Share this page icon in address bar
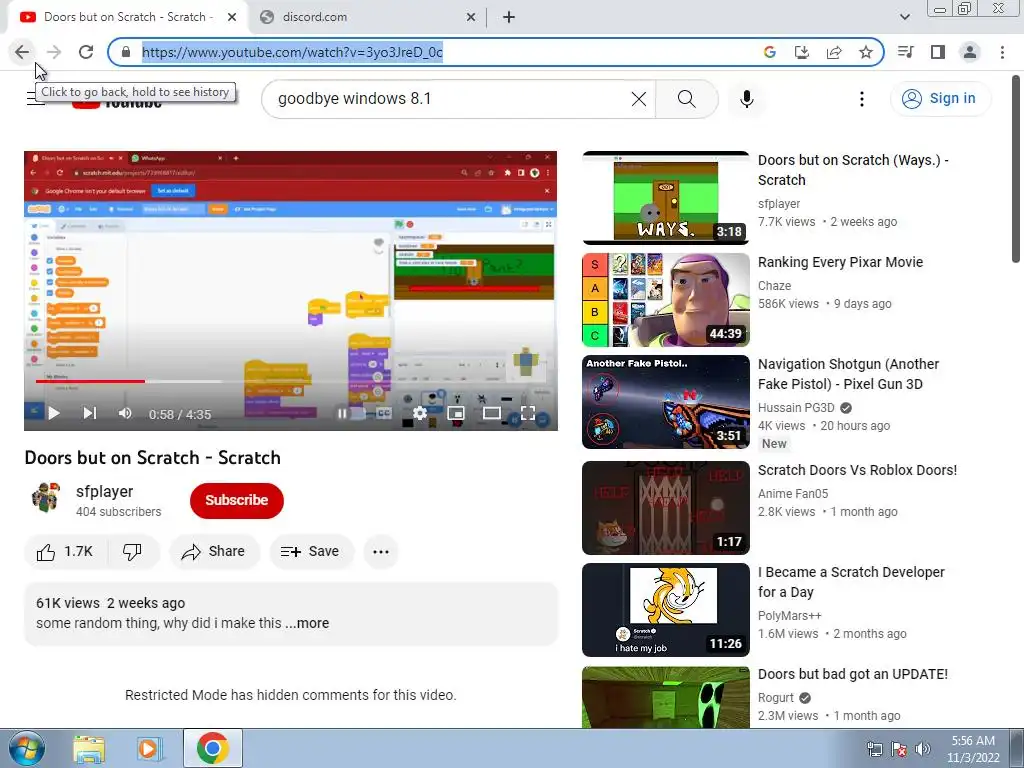The width and height of the screenshot is (1024, 768). (834, 52)
